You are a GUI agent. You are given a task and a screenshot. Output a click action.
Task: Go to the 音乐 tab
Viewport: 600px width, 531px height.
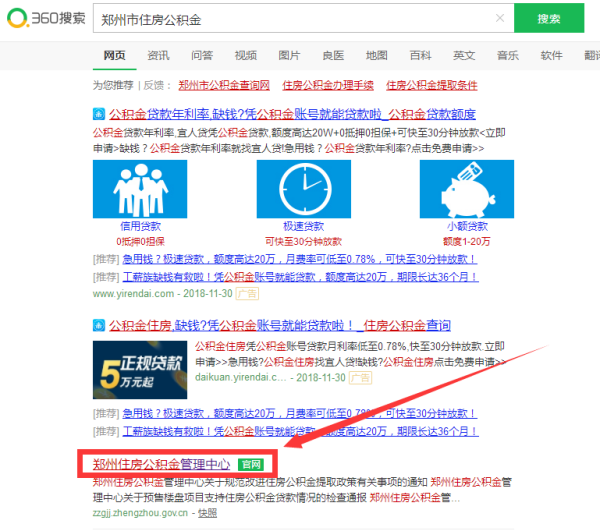[x=507, y=55]
